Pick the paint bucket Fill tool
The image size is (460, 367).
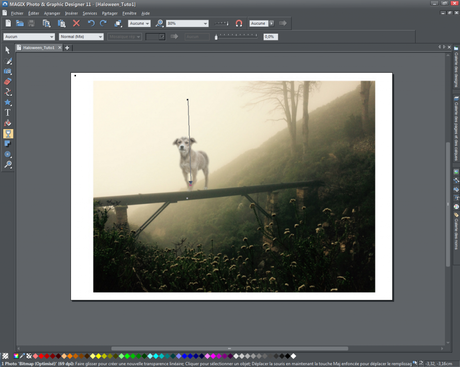pyautogui.click(x=8, y=123)
